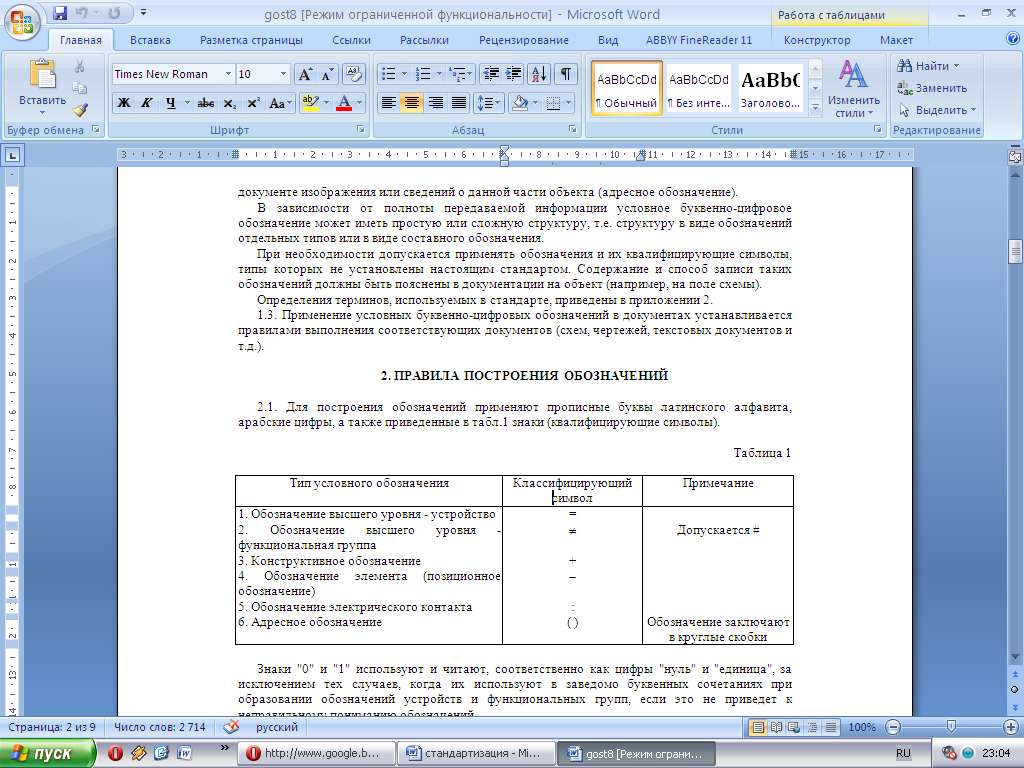Screen dimensions: 1024x768
Task: Increase paragraph indent
Action: 514,74
